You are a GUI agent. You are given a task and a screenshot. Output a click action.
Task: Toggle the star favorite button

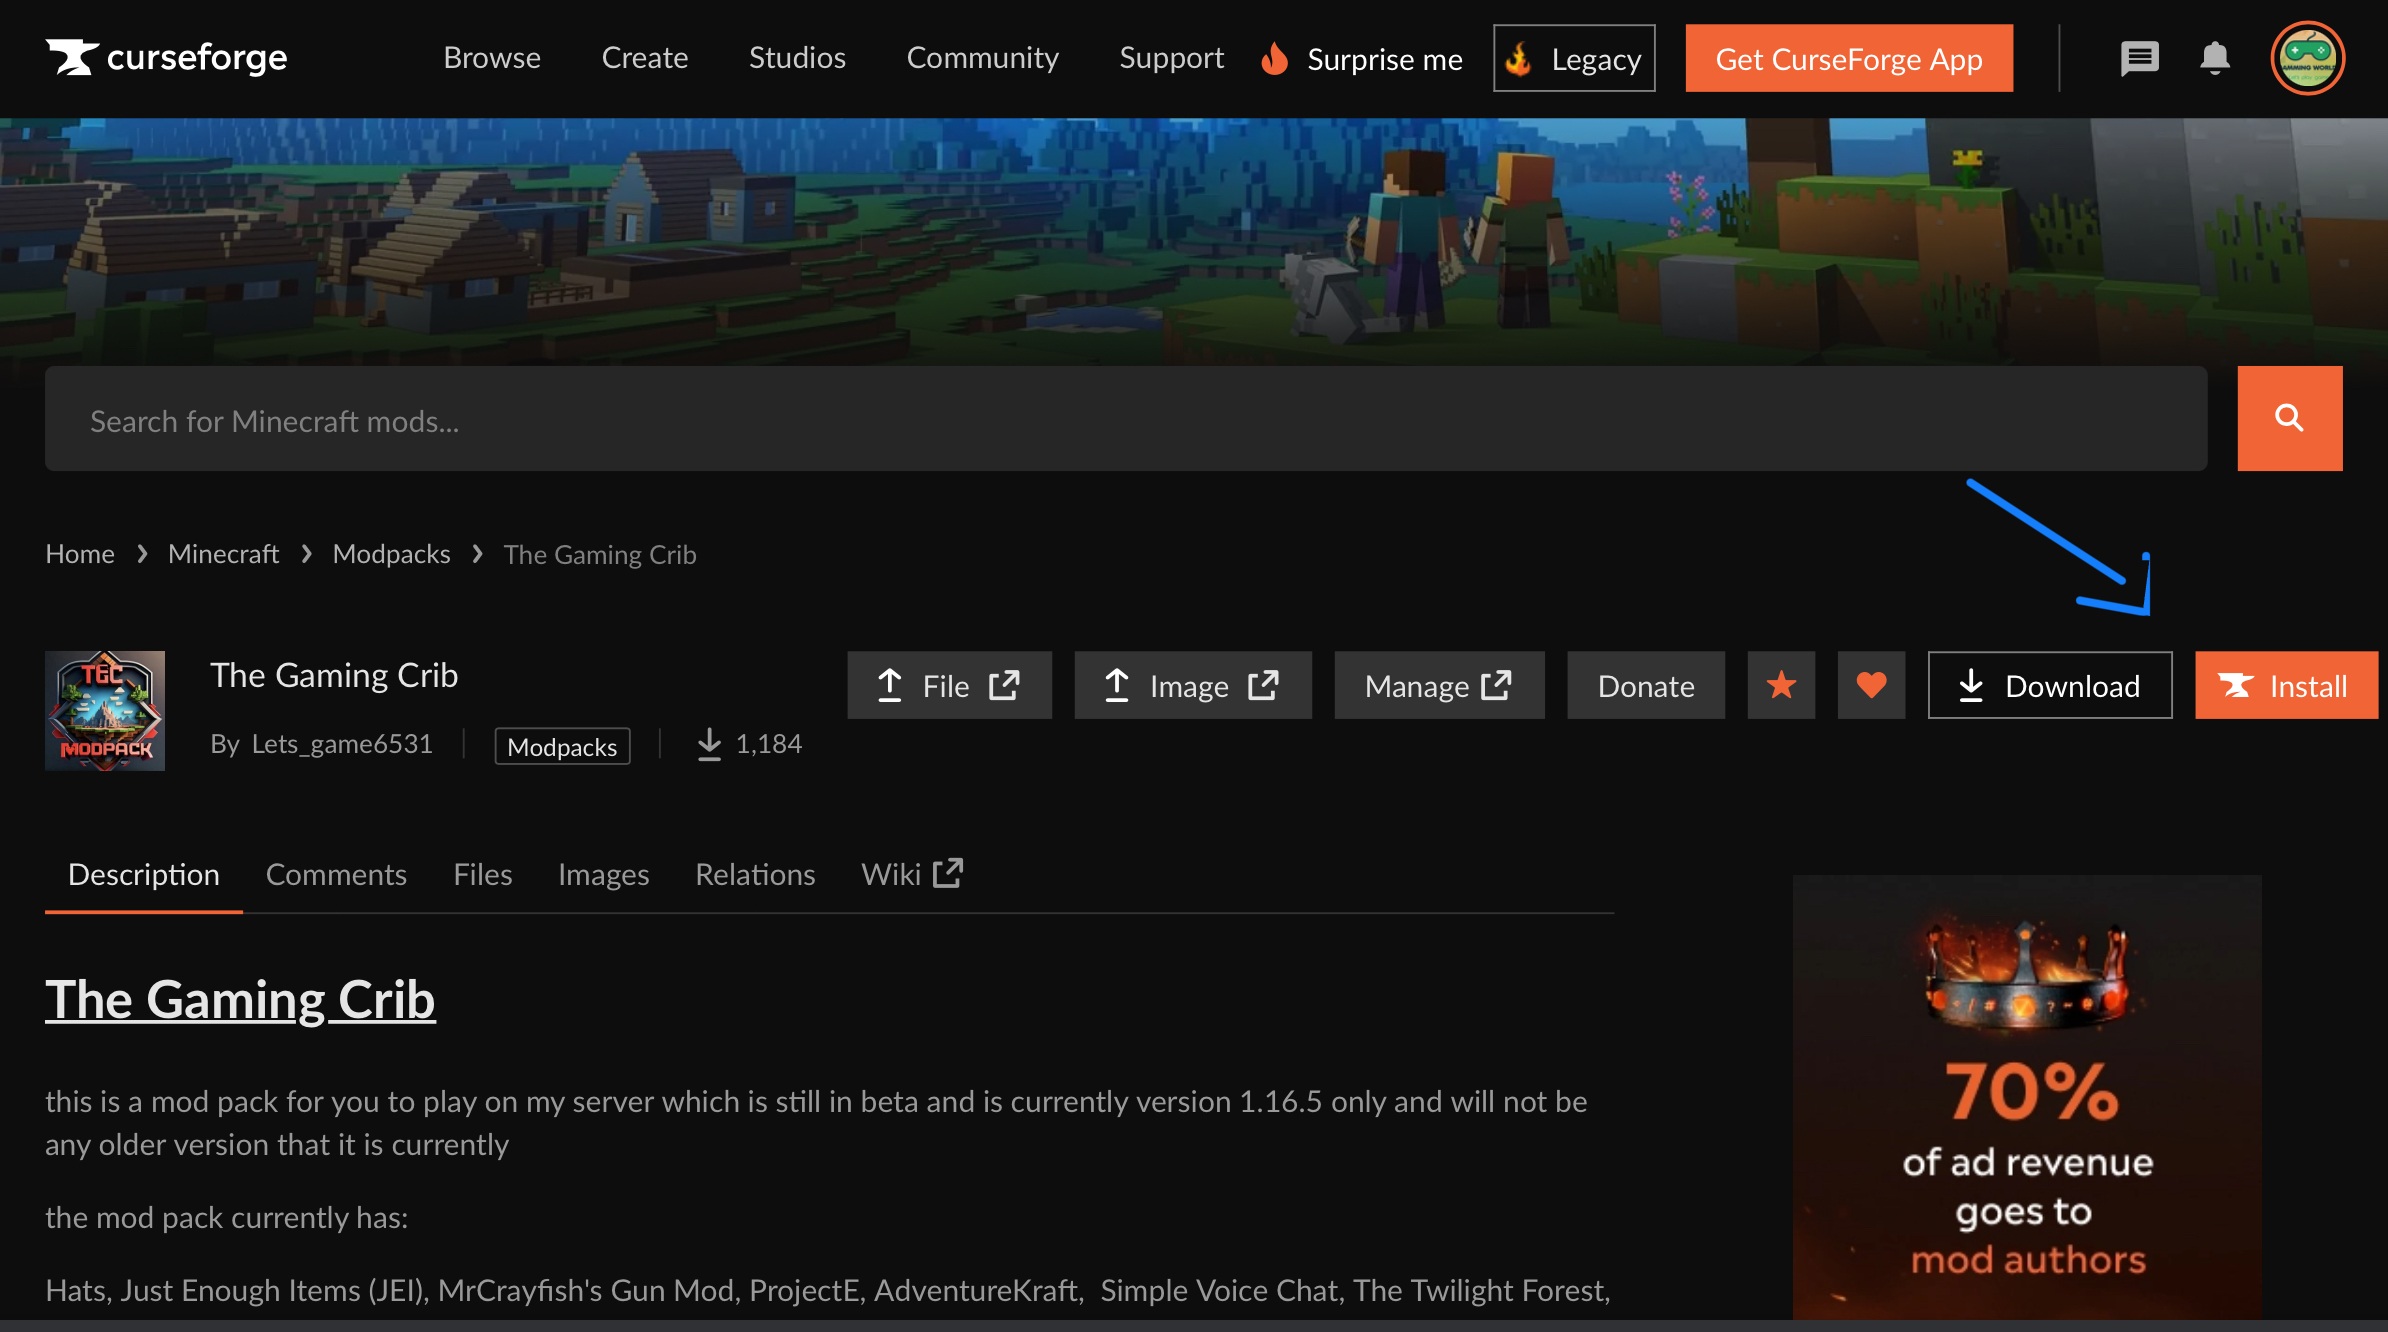tap(1781, 686)
